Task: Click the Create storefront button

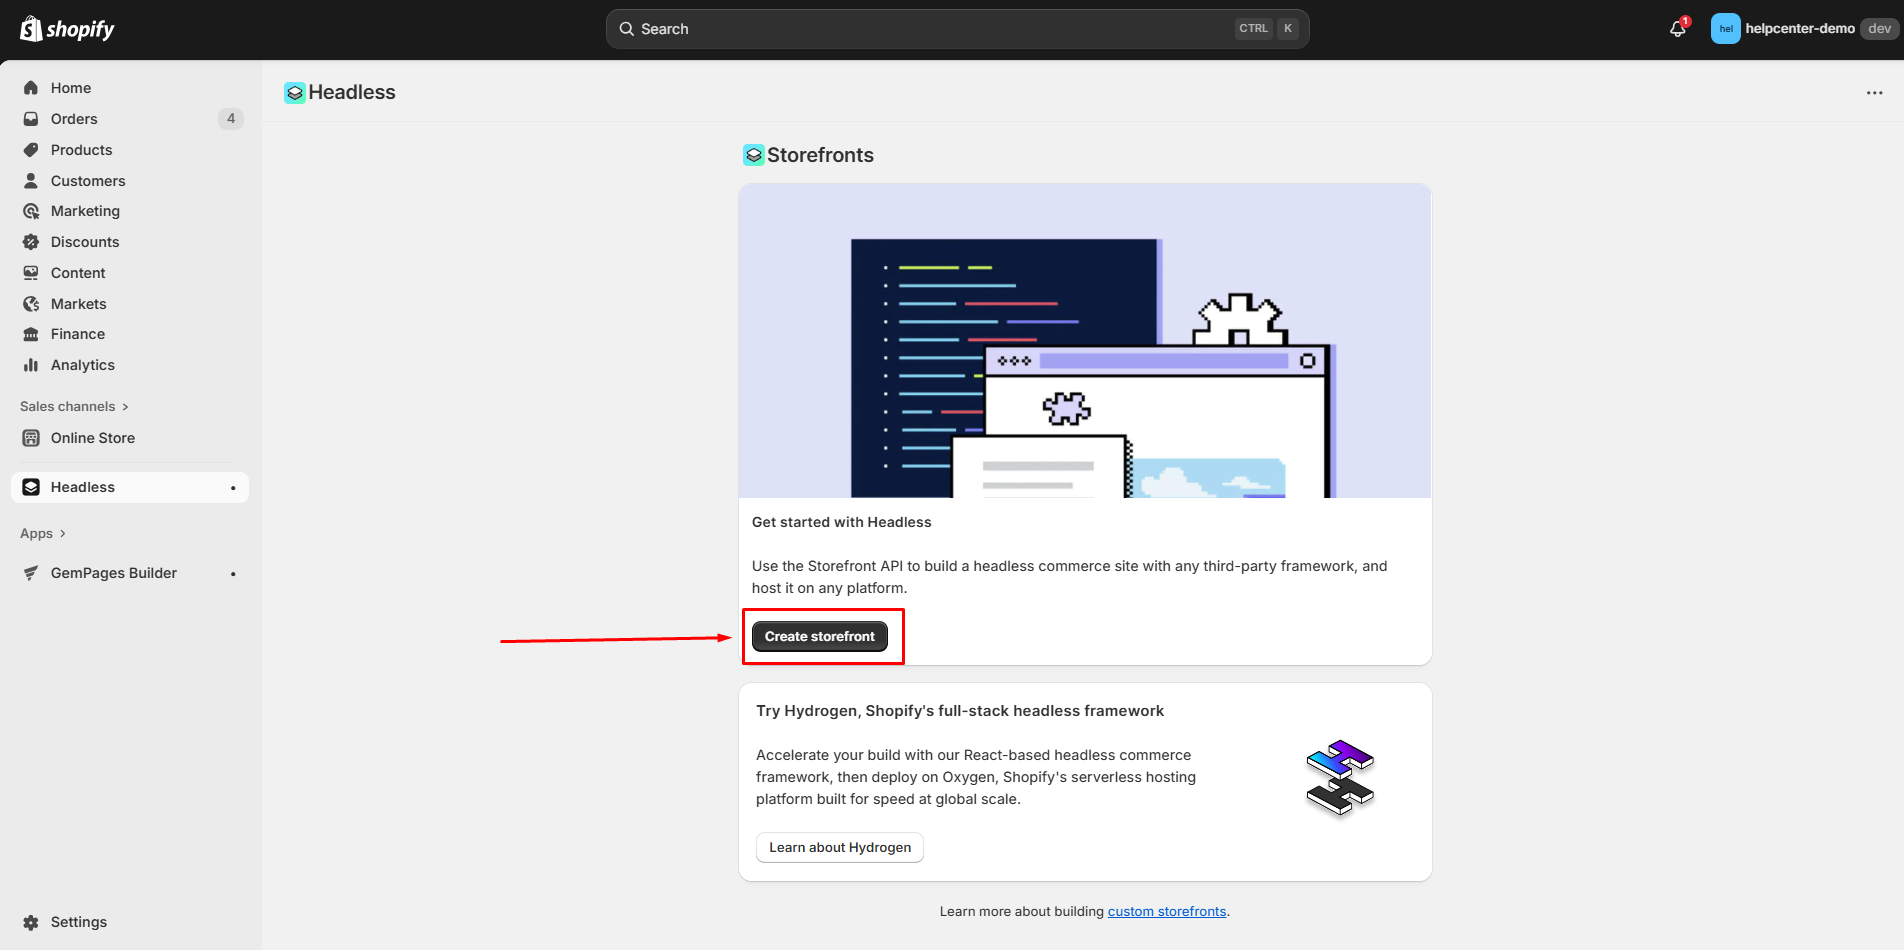Action: point(820,636)
